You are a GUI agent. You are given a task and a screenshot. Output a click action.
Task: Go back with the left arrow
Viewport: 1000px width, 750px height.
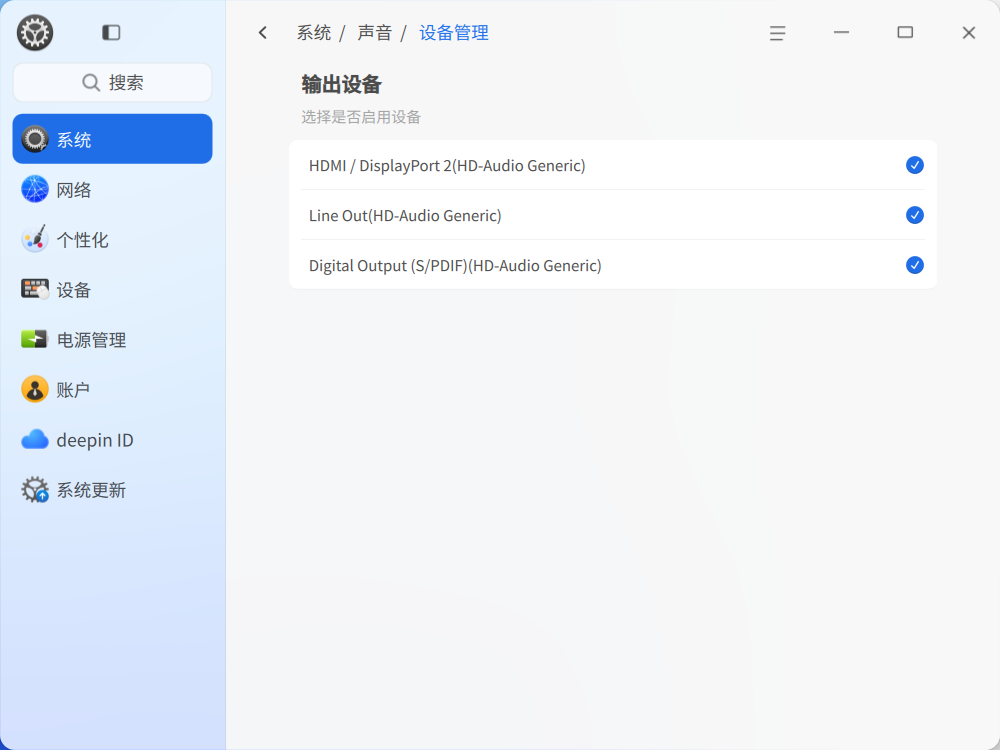(263, 33)
